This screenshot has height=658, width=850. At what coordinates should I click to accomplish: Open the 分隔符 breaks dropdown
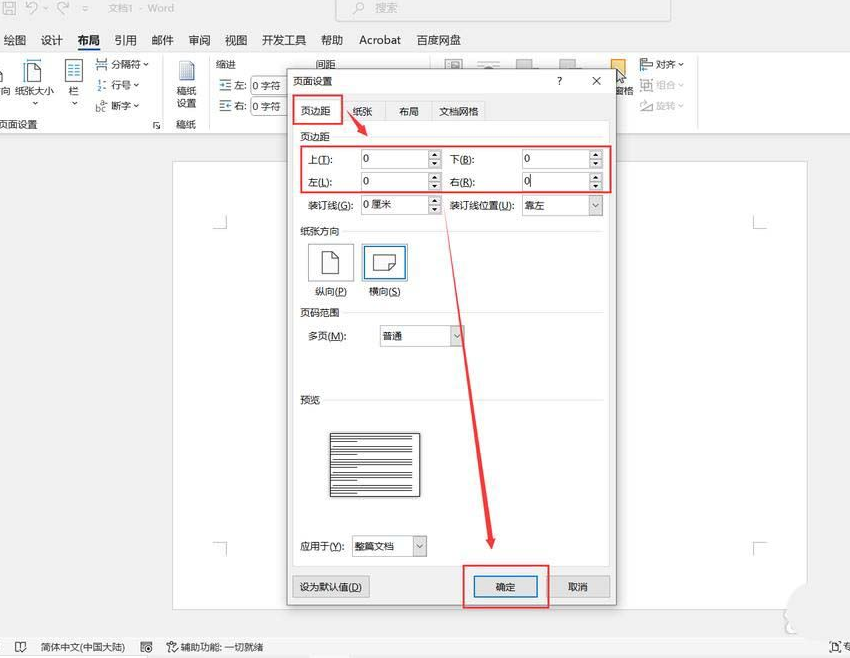(x=122, y=64)
